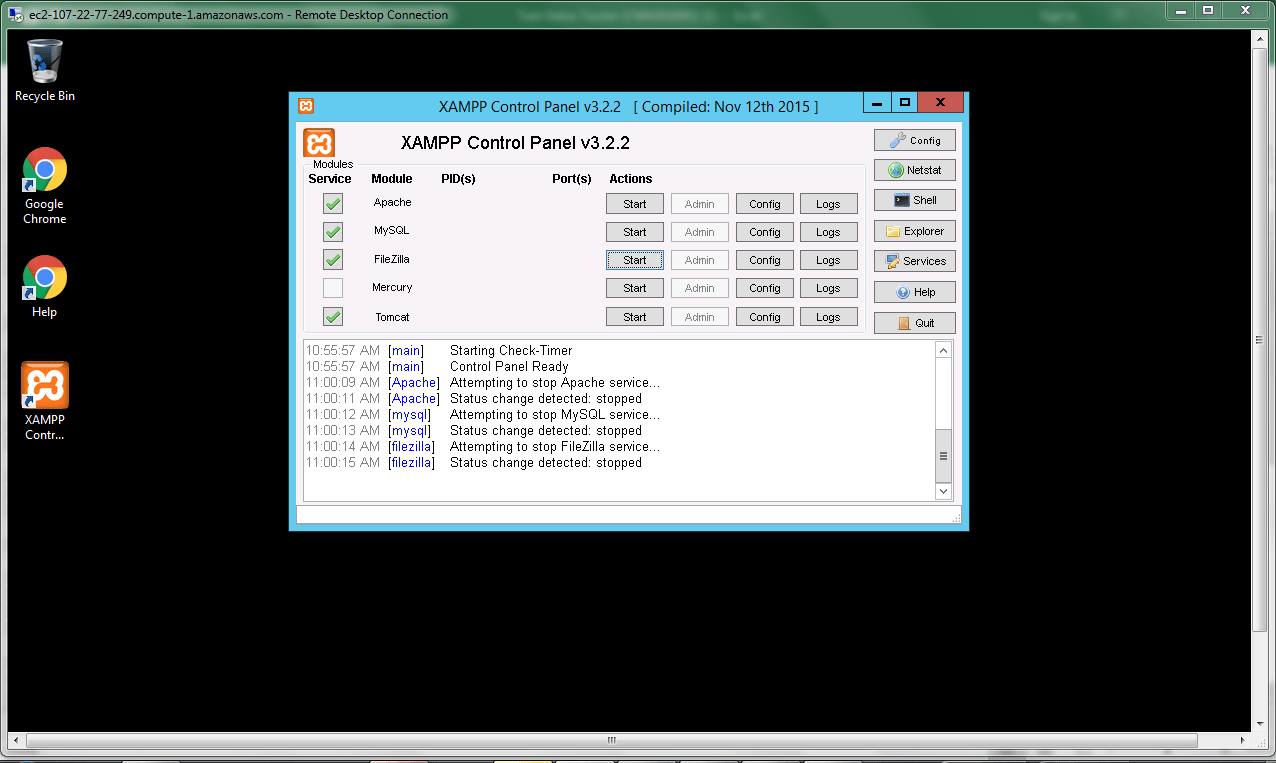This screenshot has height=763, width=1276.
Task: Click the XAMPP logo in the panel header
Action: coord(319,143)
